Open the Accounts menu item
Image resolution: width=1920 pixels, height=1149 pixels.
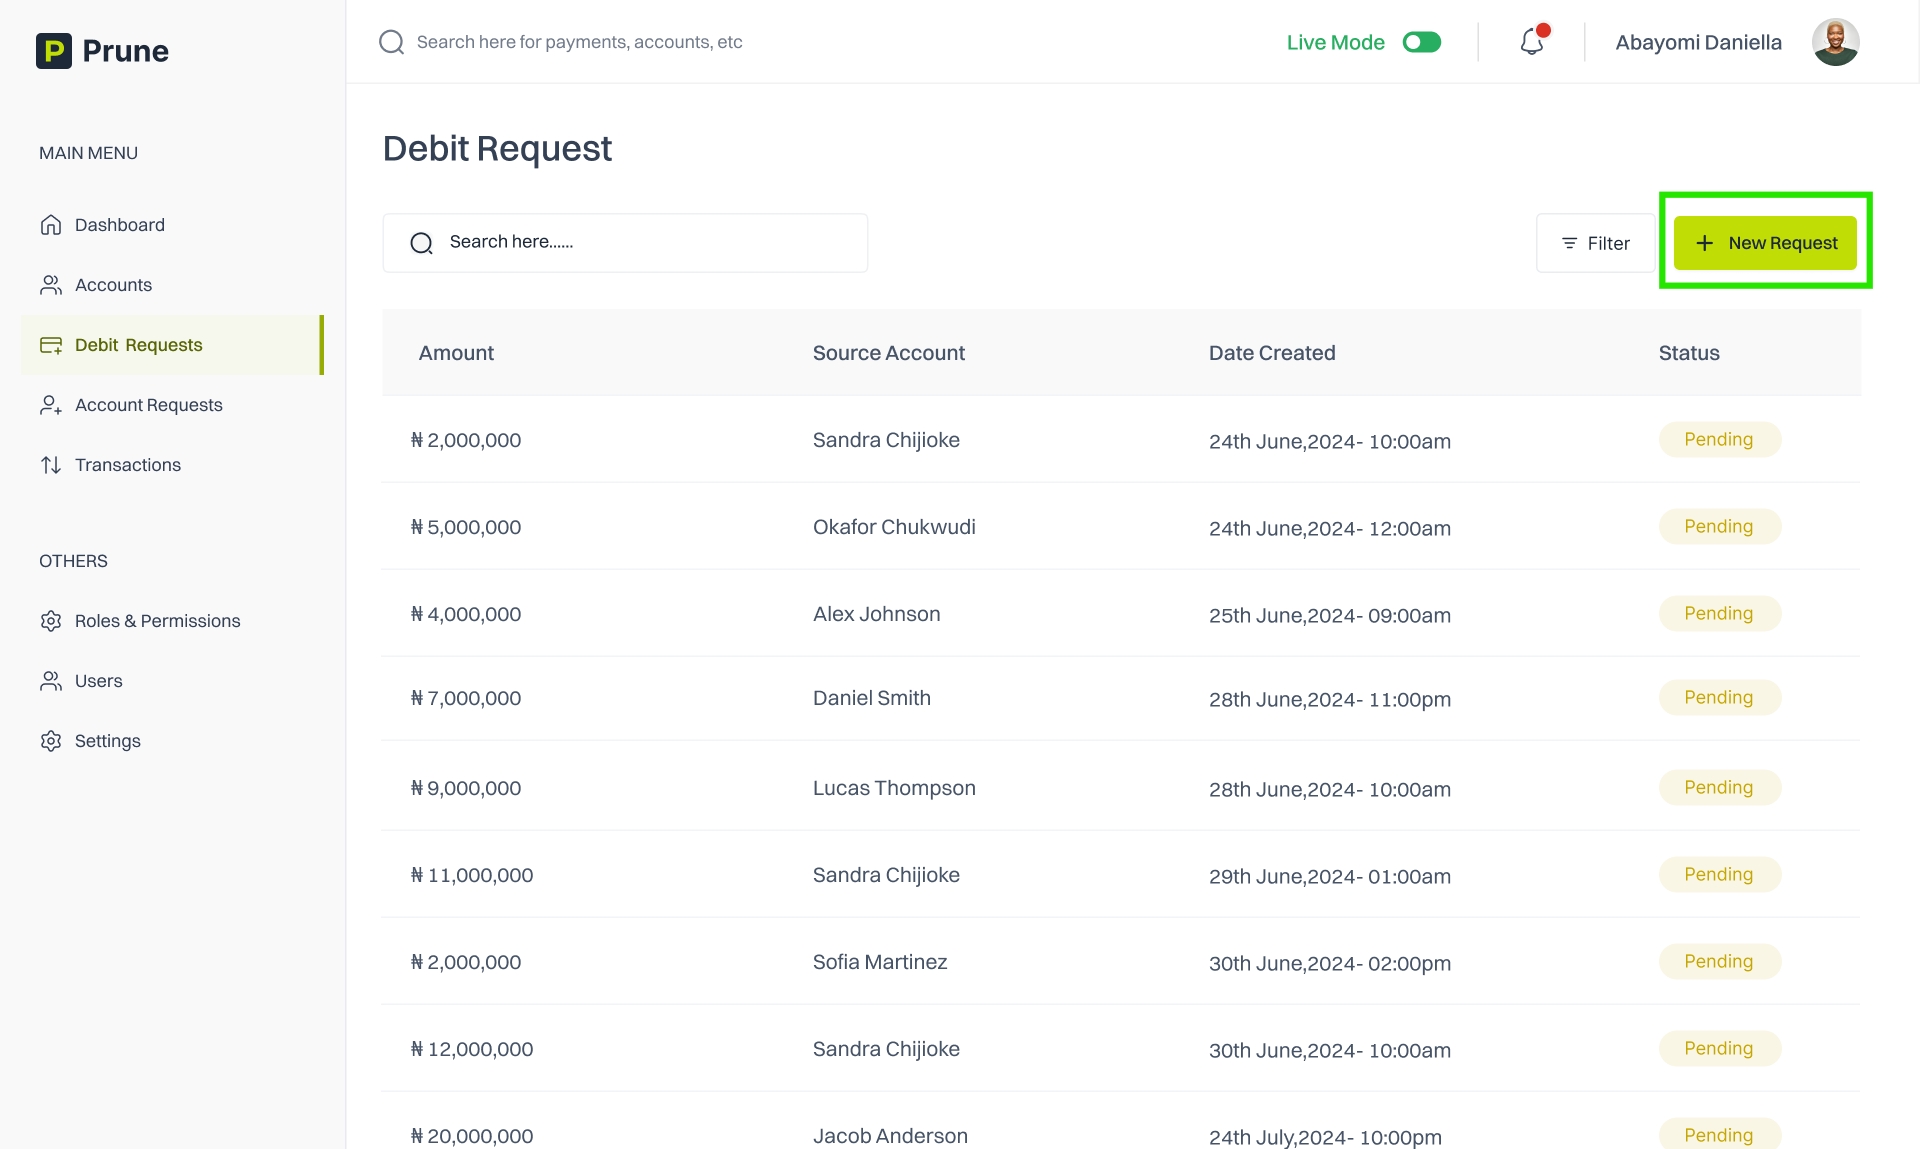tap(113, 285)
